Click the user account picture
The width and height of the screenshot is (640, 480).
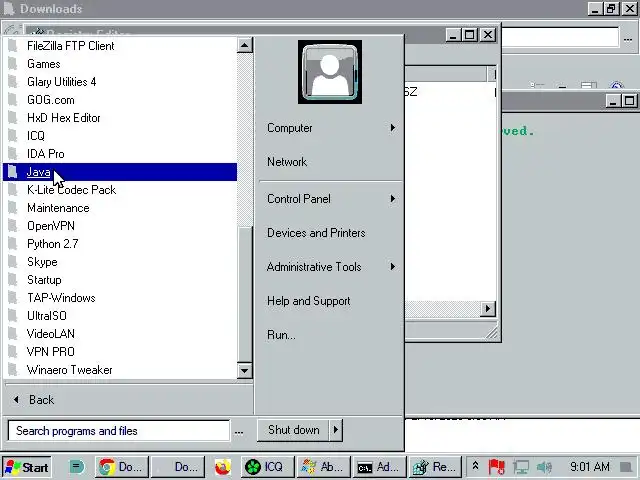pos(330,72)
